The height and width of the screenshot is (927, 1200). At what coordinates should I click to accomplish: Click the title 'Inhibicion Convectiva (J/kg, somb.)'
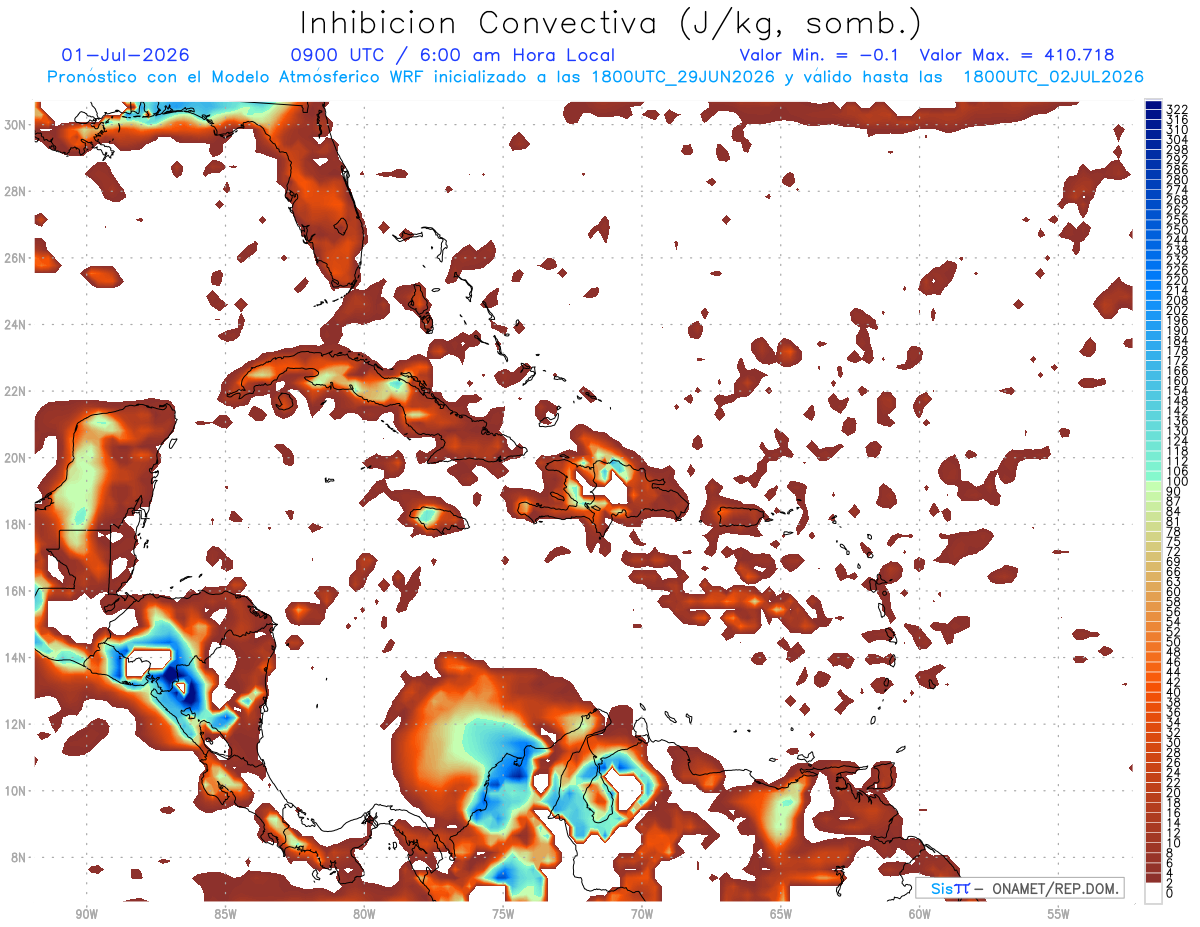(x=611, y=23)
